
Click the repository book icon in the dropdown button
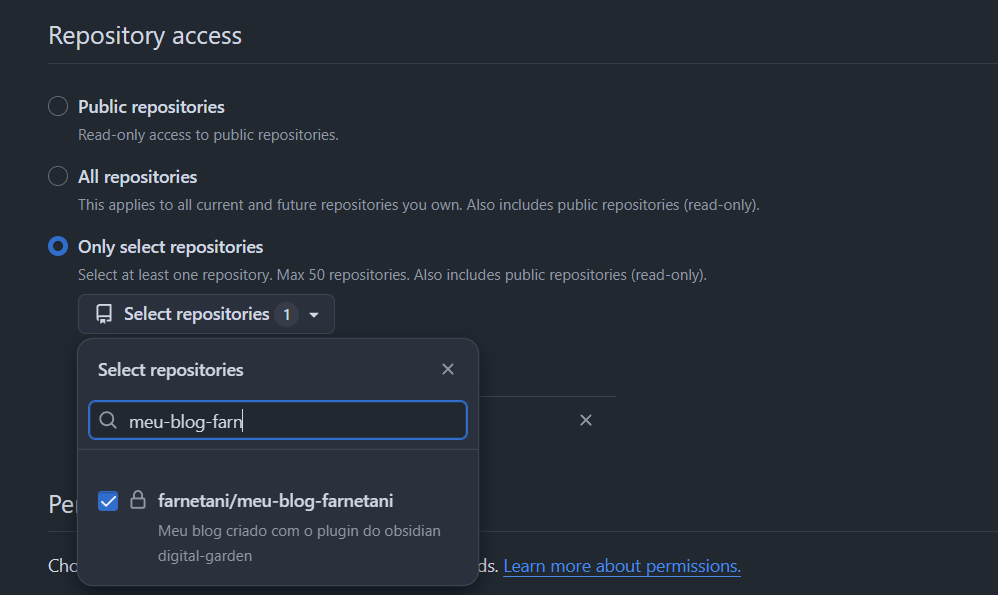(104, 314)
